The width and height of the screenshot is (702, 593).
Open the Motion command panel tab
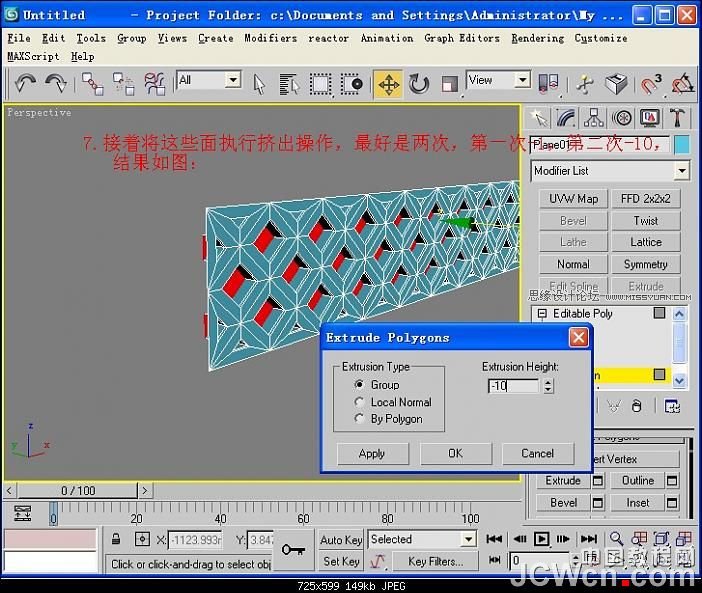click(622, 118)
